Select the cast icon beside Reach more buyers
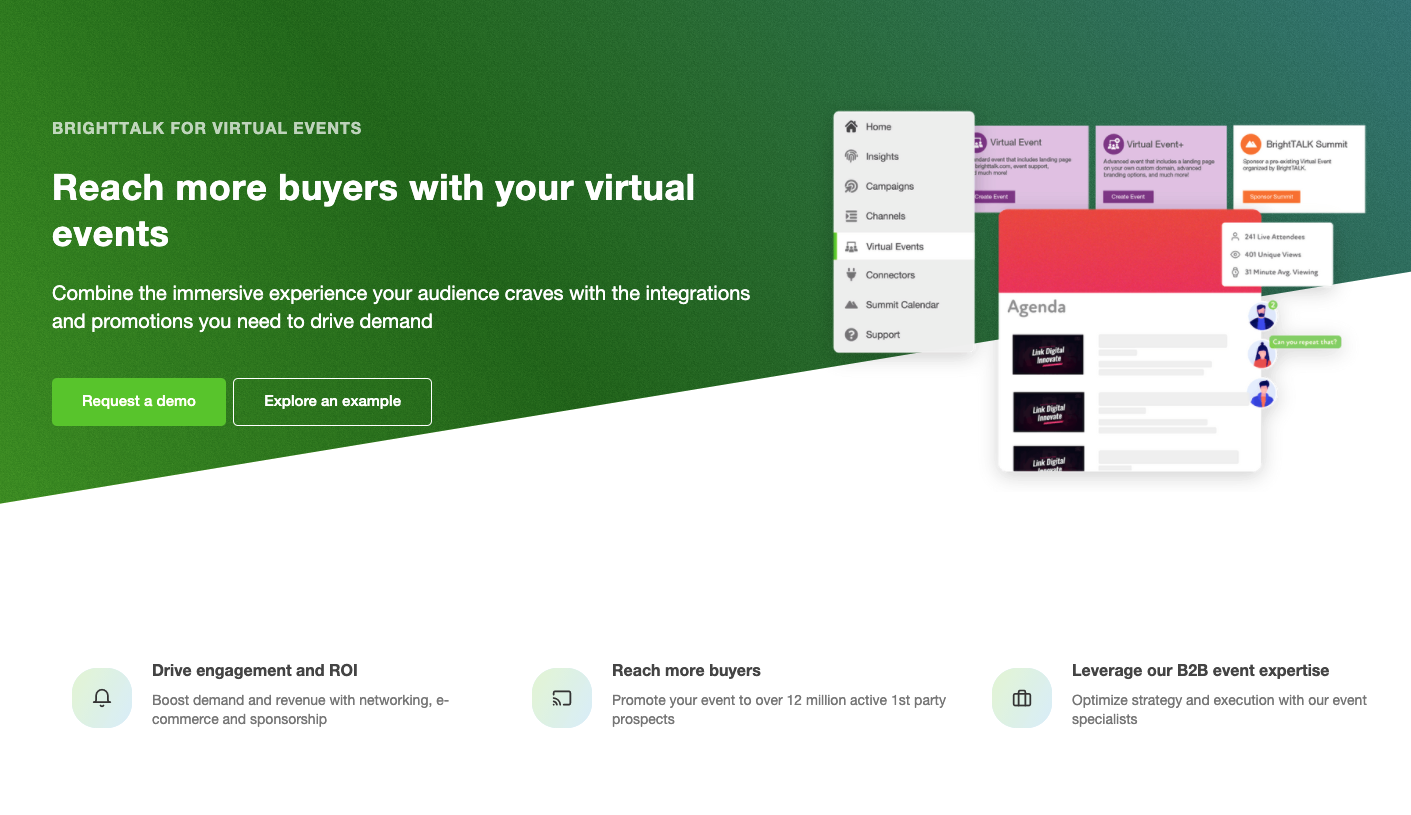 click(x=561, y=697)
